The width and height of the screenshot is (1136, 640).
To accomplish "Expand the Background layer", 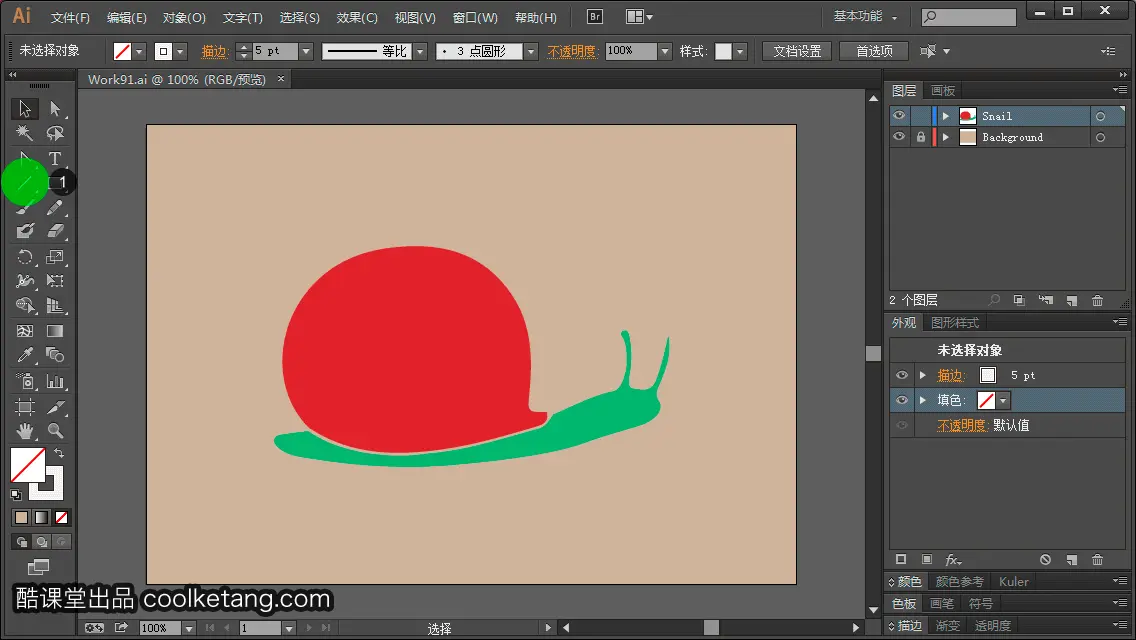I will (x=945, y=137).
